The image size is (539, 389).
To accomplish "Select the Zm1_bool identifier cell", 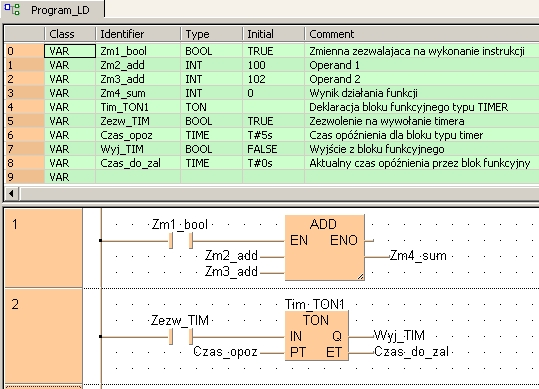I will click(138, 51).
